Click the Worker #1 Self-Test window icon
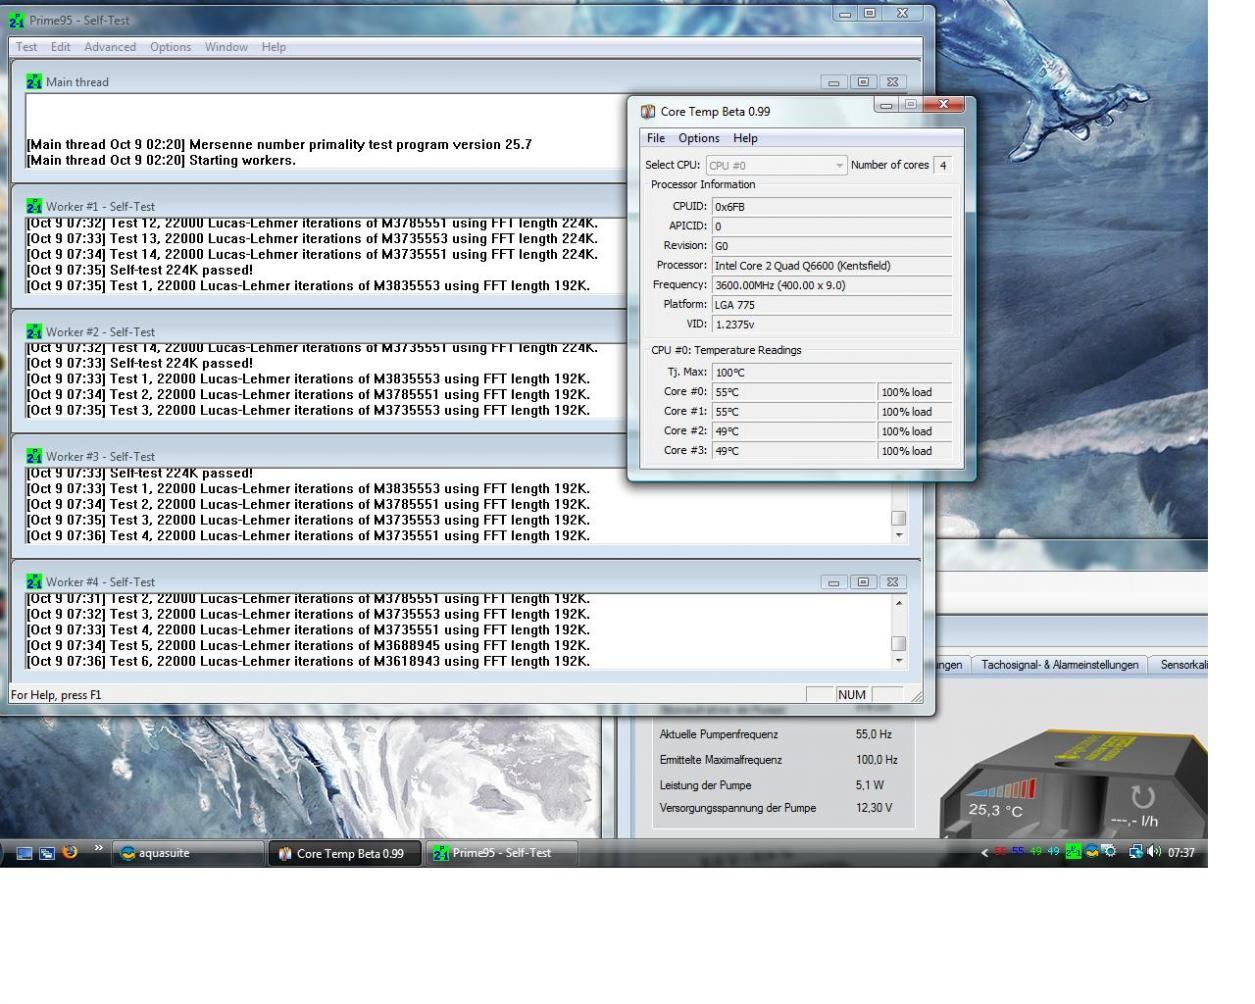This screenshot has height=1004, width=1255. pyautogui.click(x=34, y=206)
